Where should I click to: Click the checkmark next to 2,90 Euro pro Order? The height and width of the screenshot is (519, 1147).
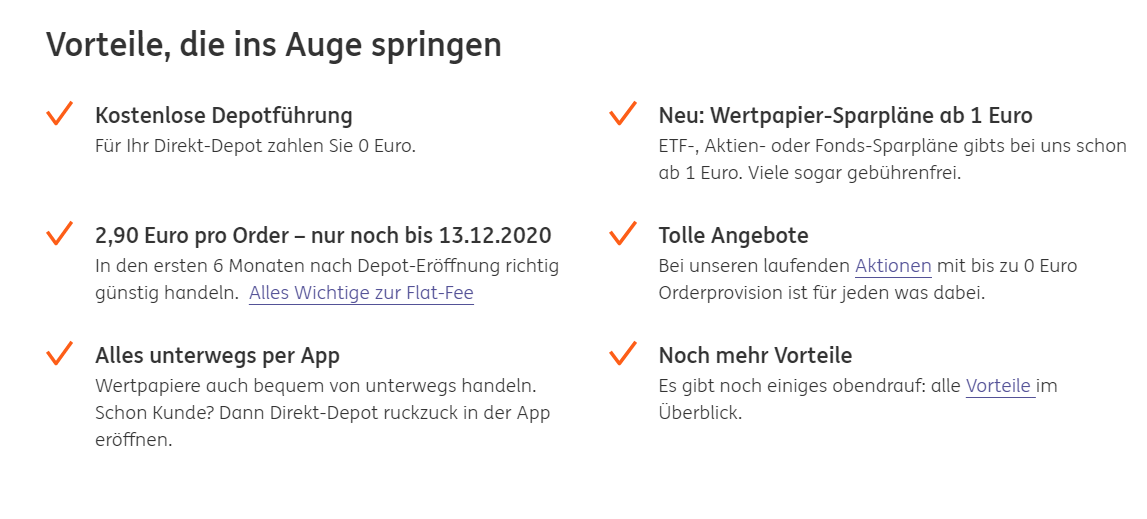pos(60,234)
